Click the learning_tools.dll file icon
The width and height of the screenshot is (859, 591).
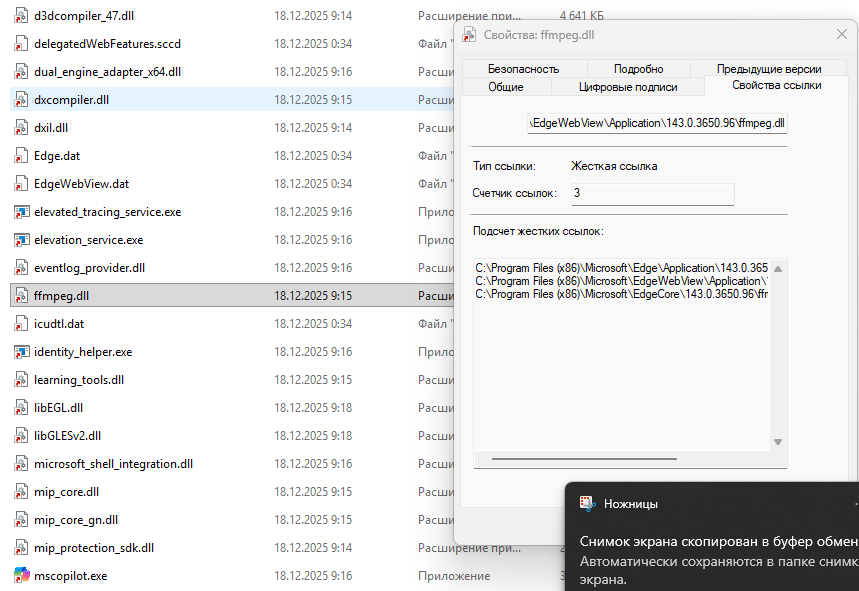tap(21, 380)
